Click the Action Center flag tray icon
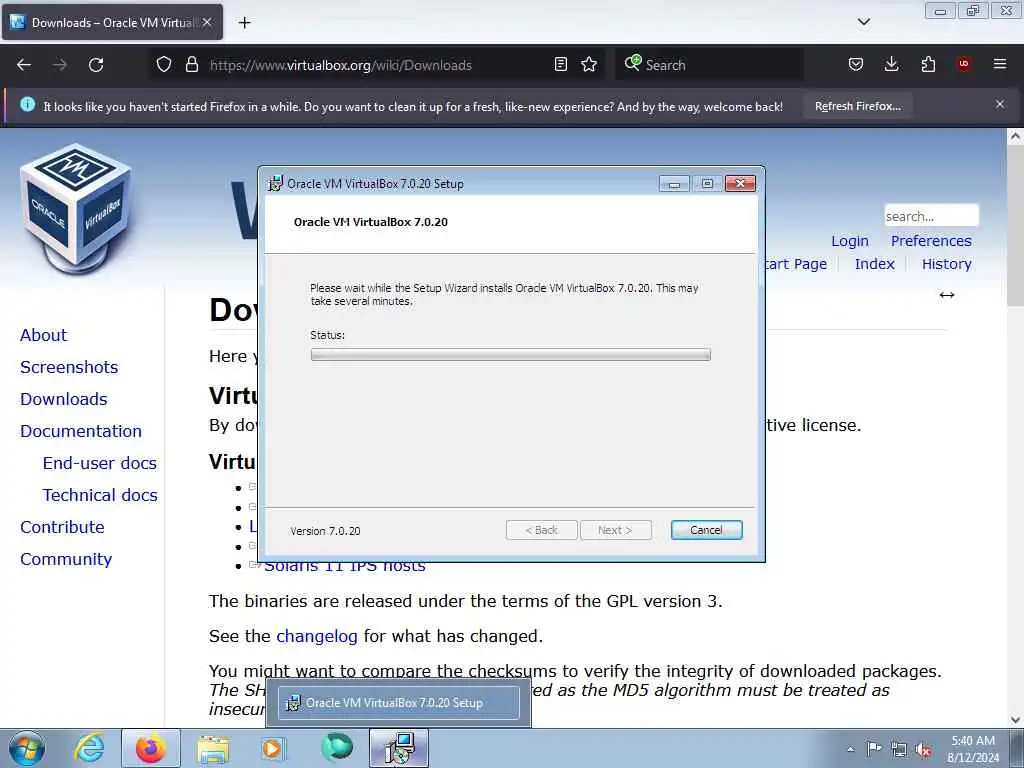The height and width of the screenshot is (768, 1024). [874, 748]
